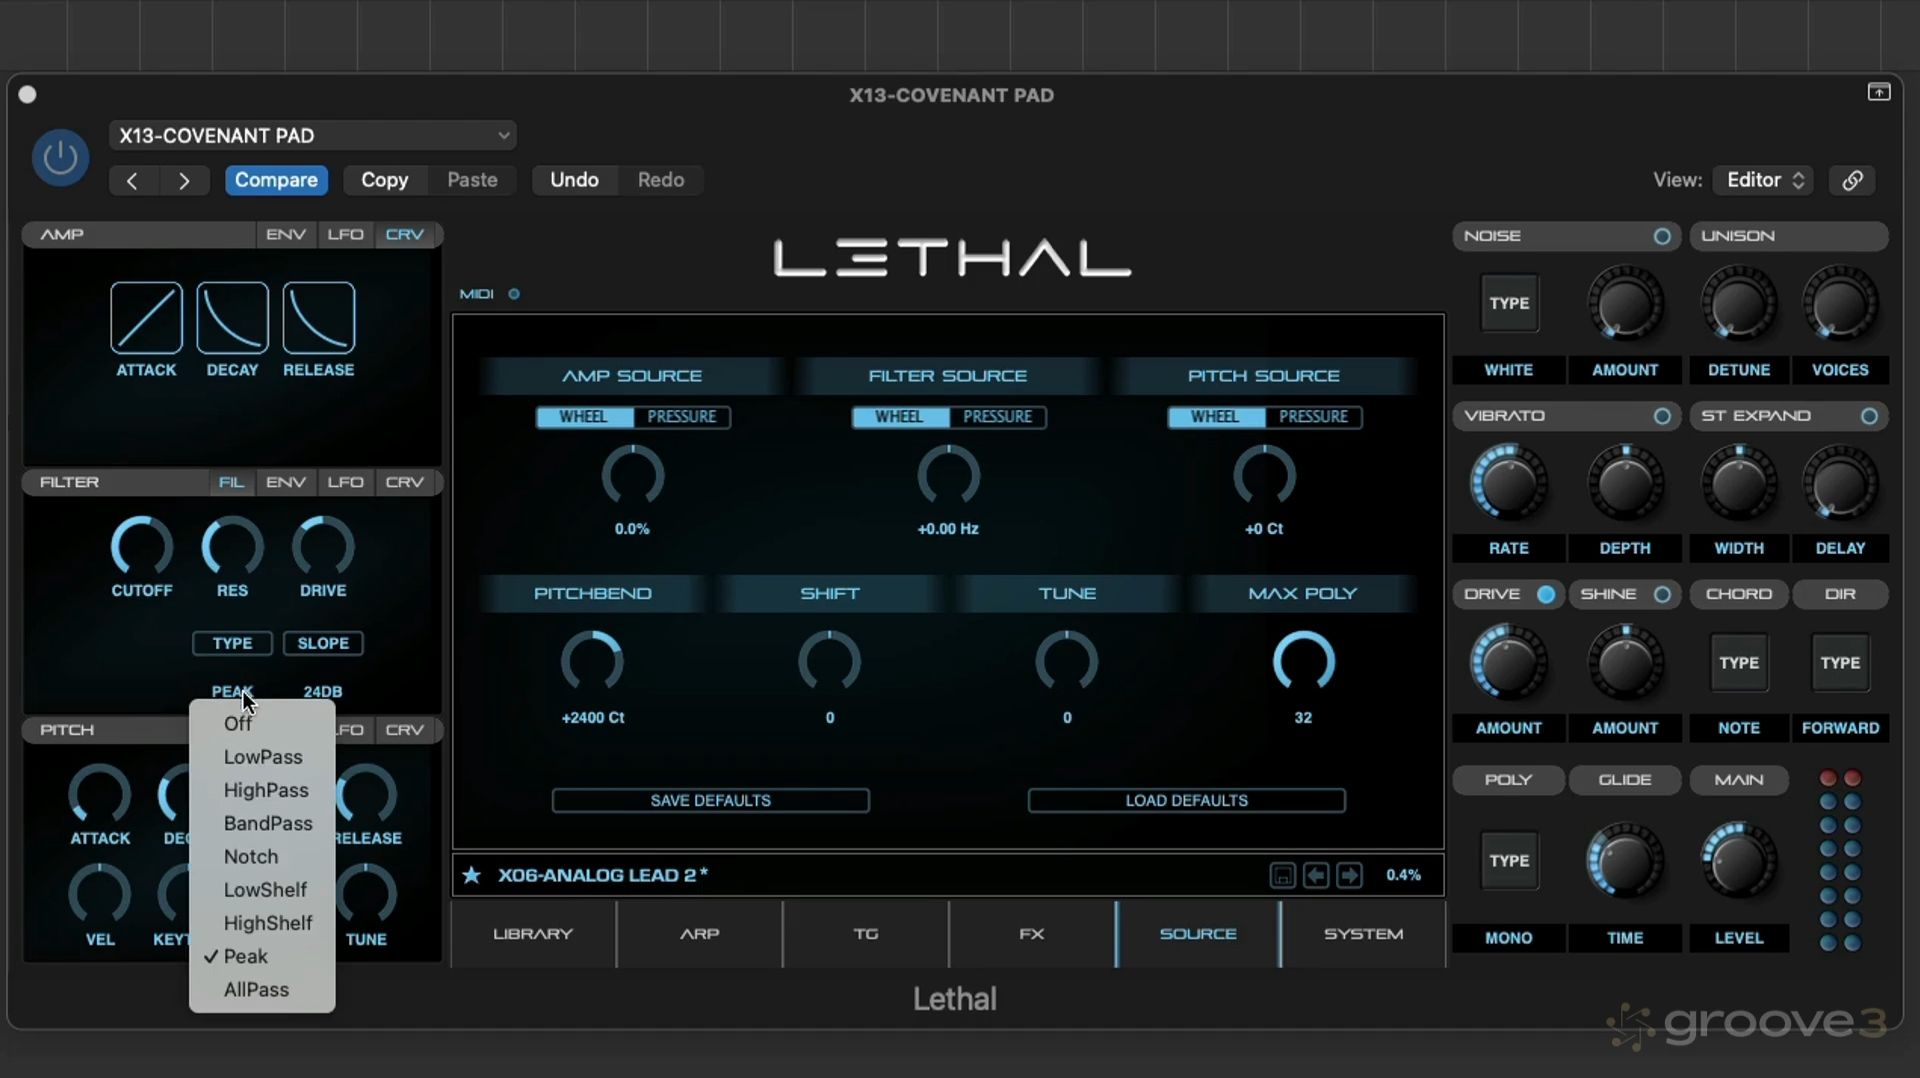Click SAVE DEFAULTS button
Screen dimensions: 1920x1078
pyautogui.click(x=711, y=800)
